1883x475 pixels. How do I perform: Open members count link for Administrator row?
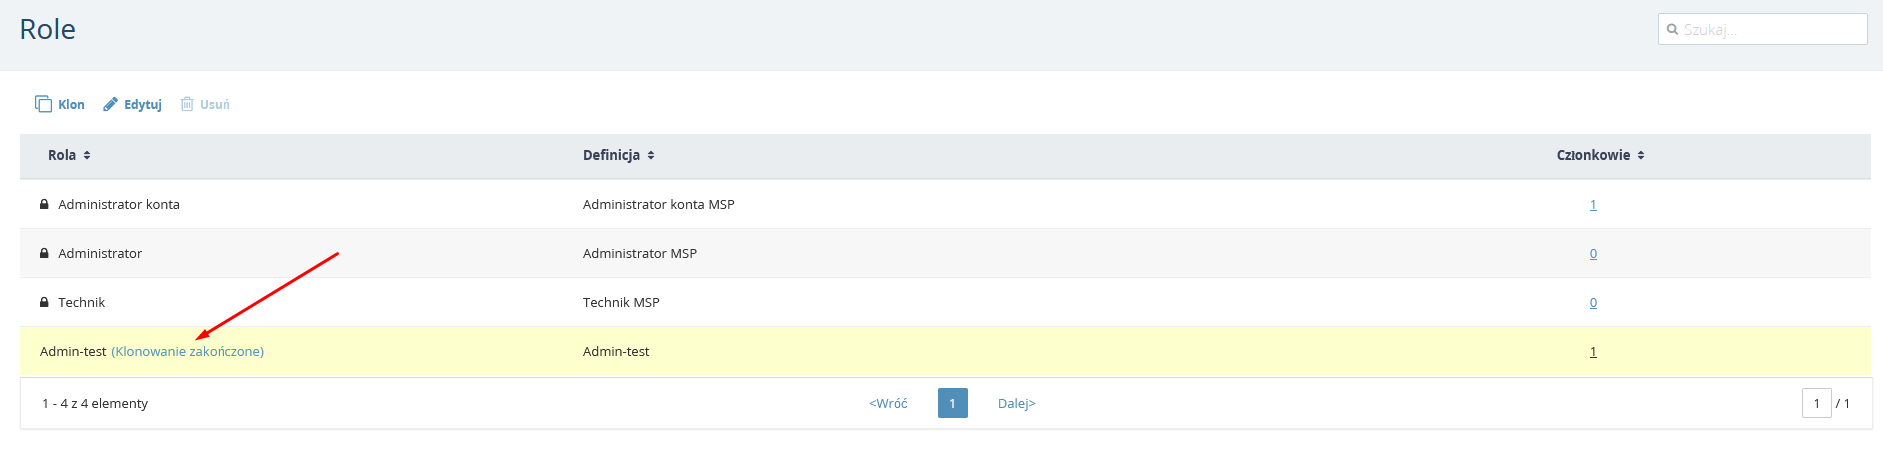[x=1593, y=254]
